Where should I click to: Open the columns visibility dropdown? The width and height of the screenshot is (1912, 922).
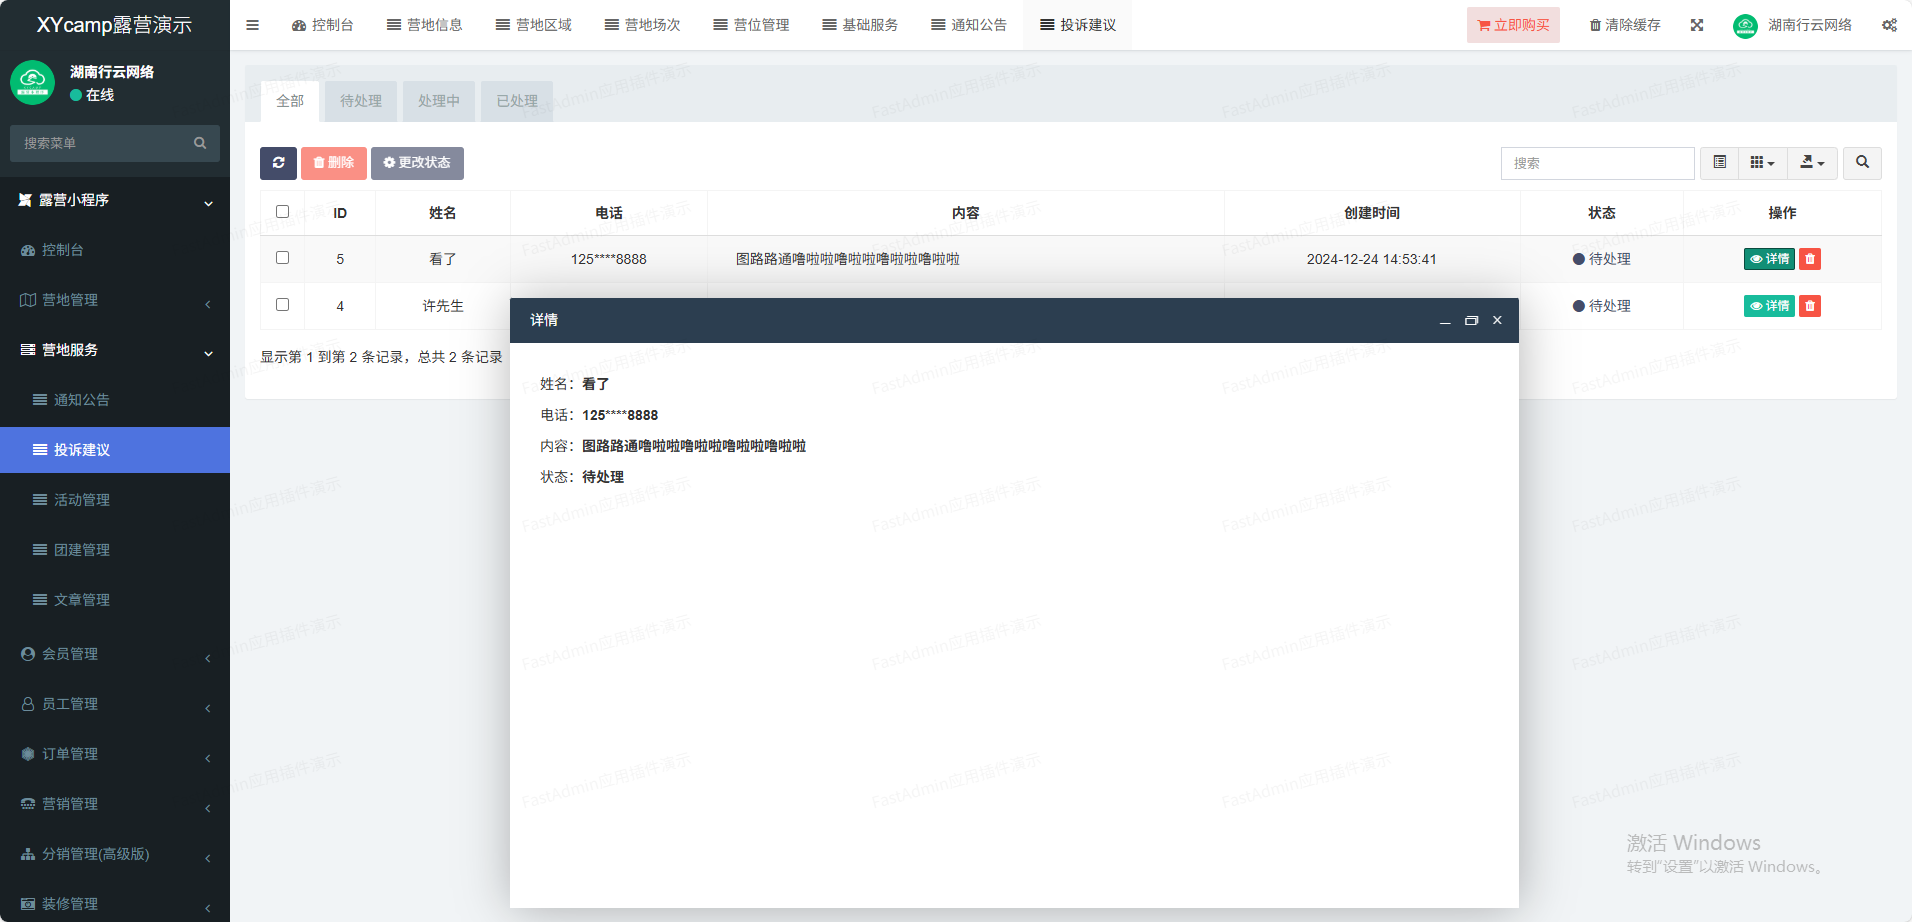tap(1762, 163)
